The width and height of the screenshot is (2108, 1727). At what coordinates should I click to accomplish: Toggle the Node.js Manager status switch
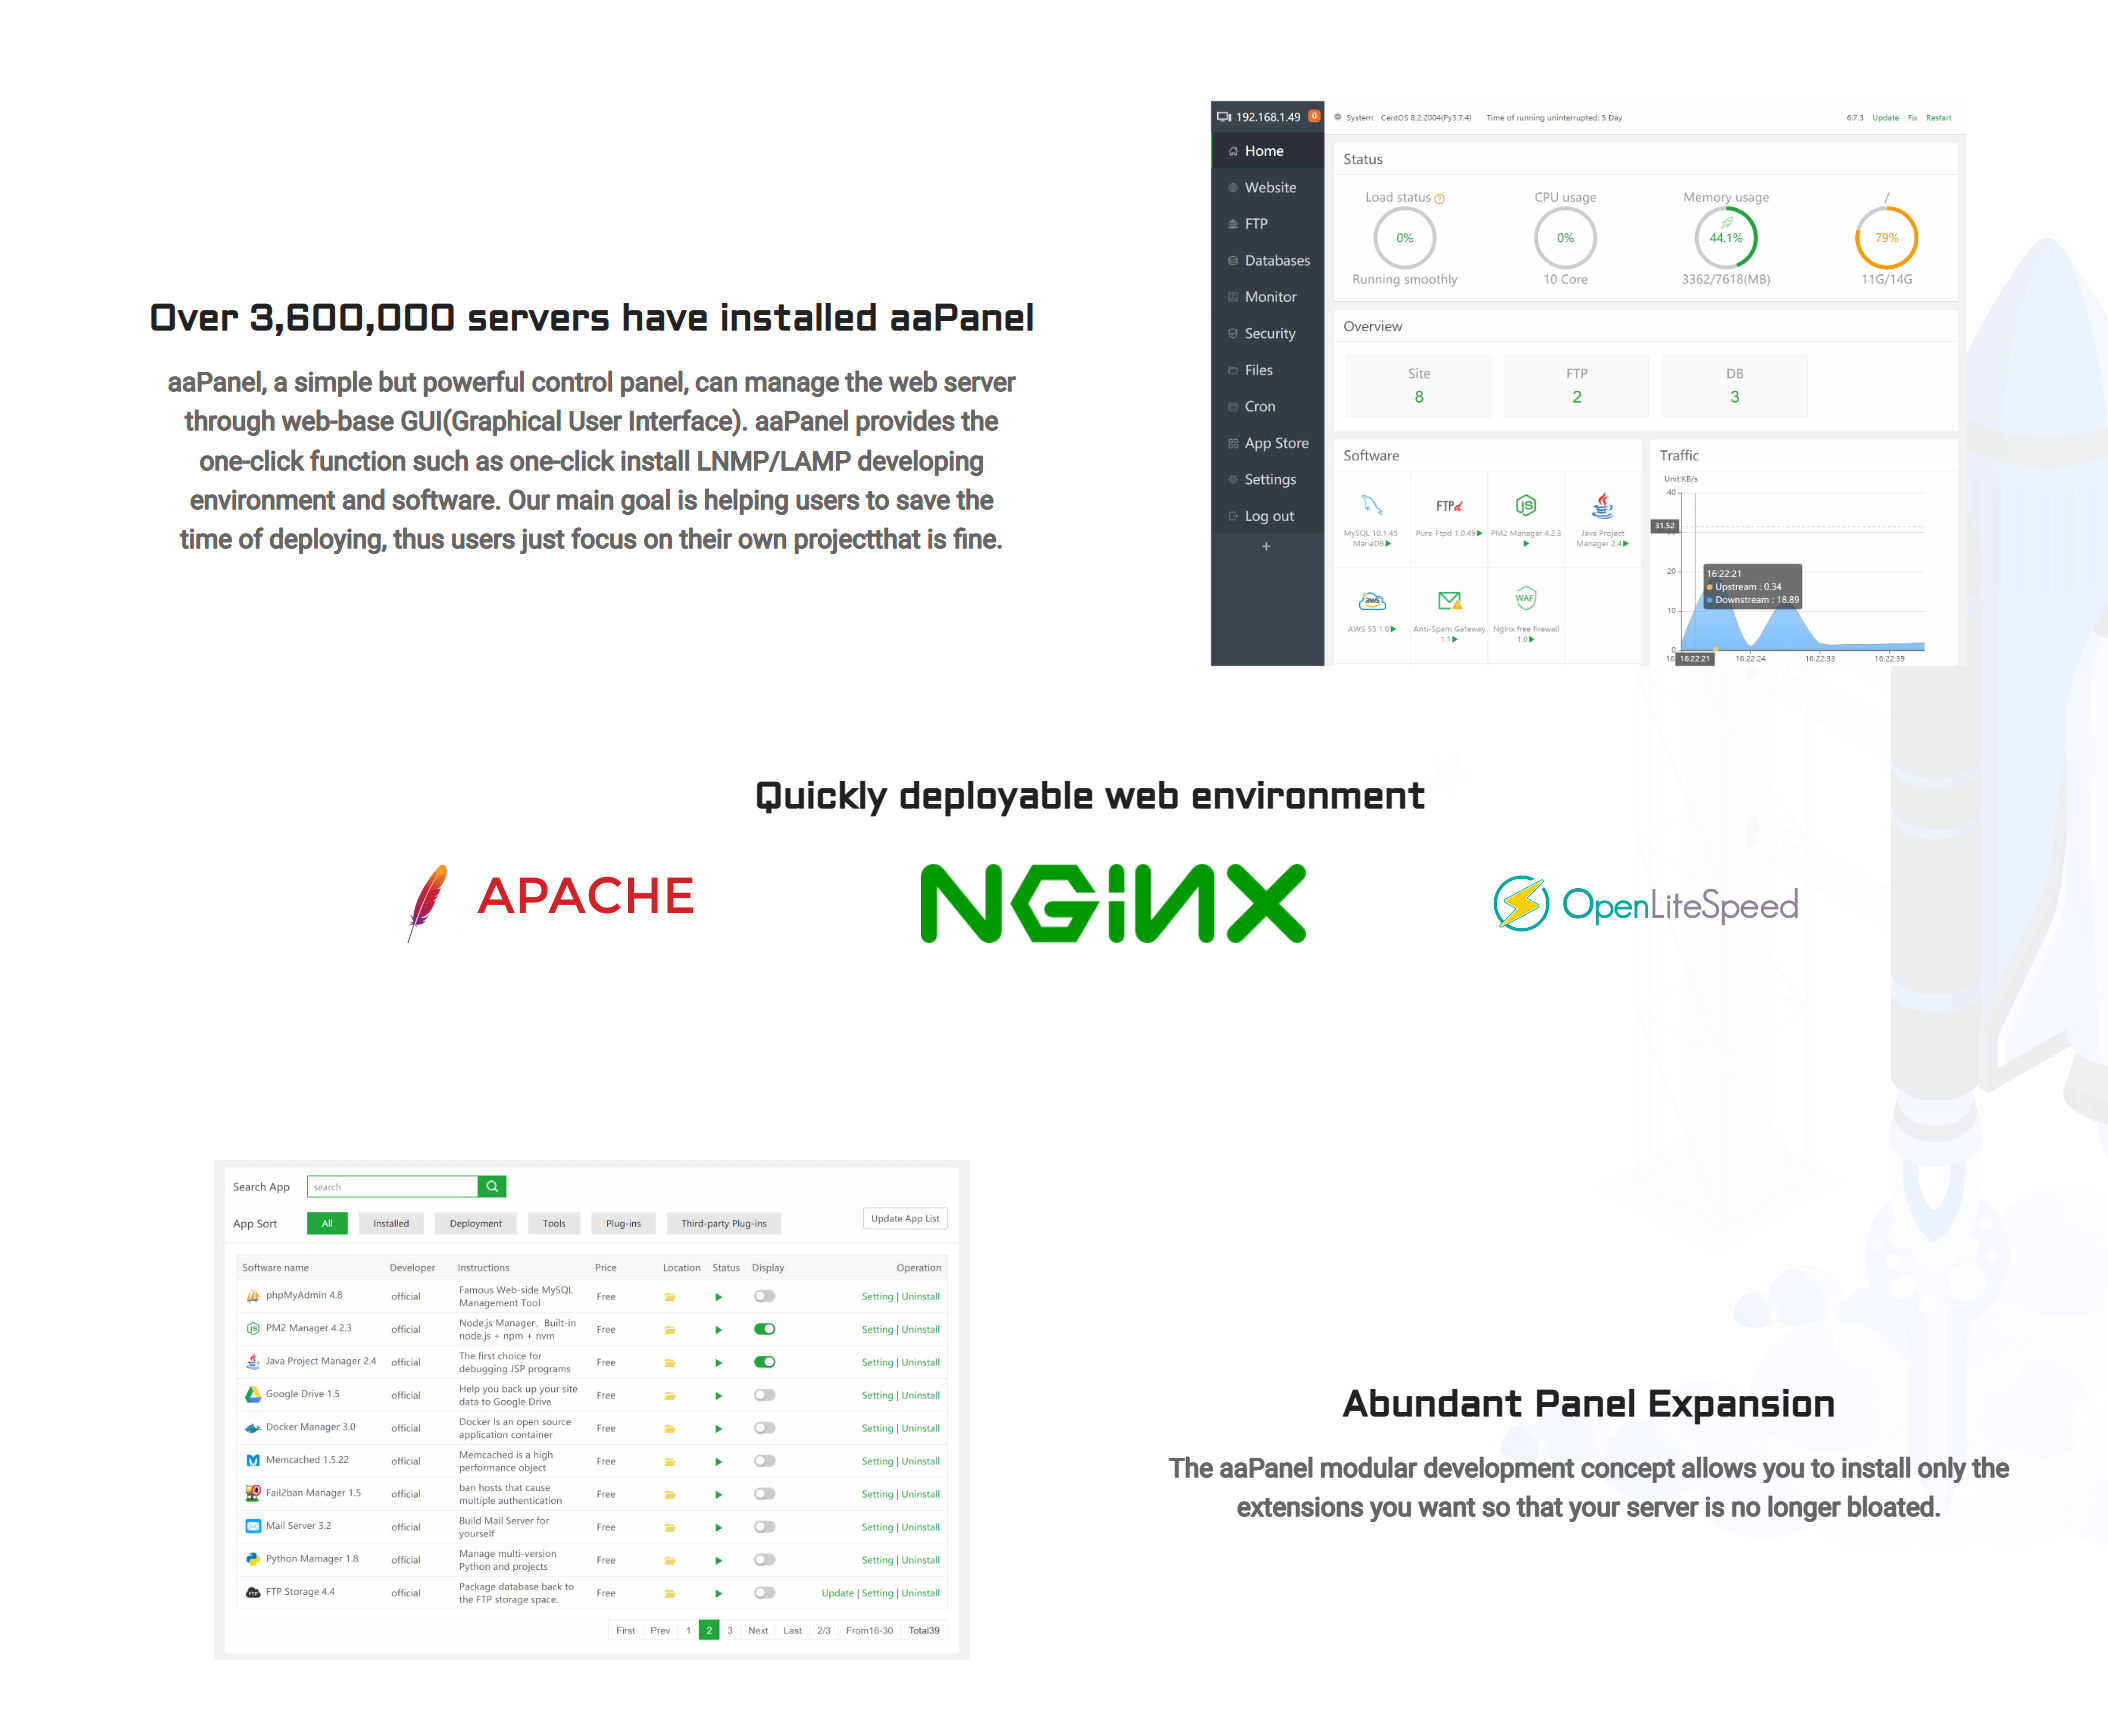(x=765, y=1329)
